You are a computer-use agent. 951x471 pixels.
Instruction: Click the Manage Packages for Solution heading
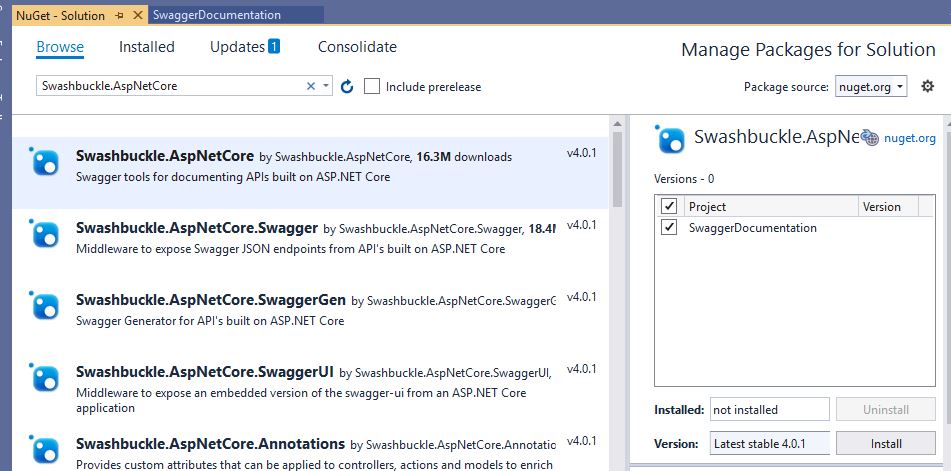808,50
